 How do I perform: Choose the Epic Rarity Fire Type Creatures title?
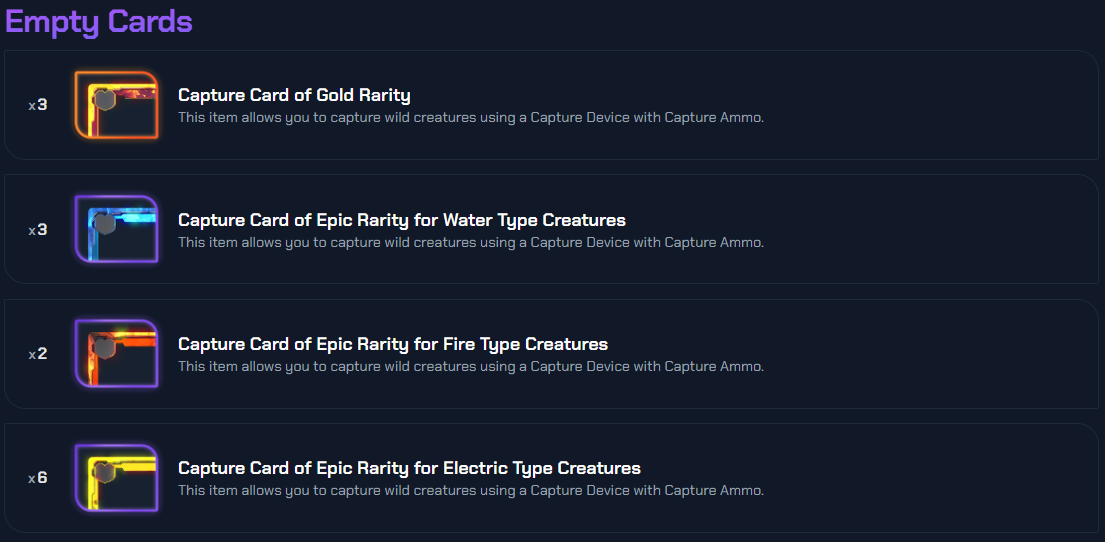(x=392, y=344)
